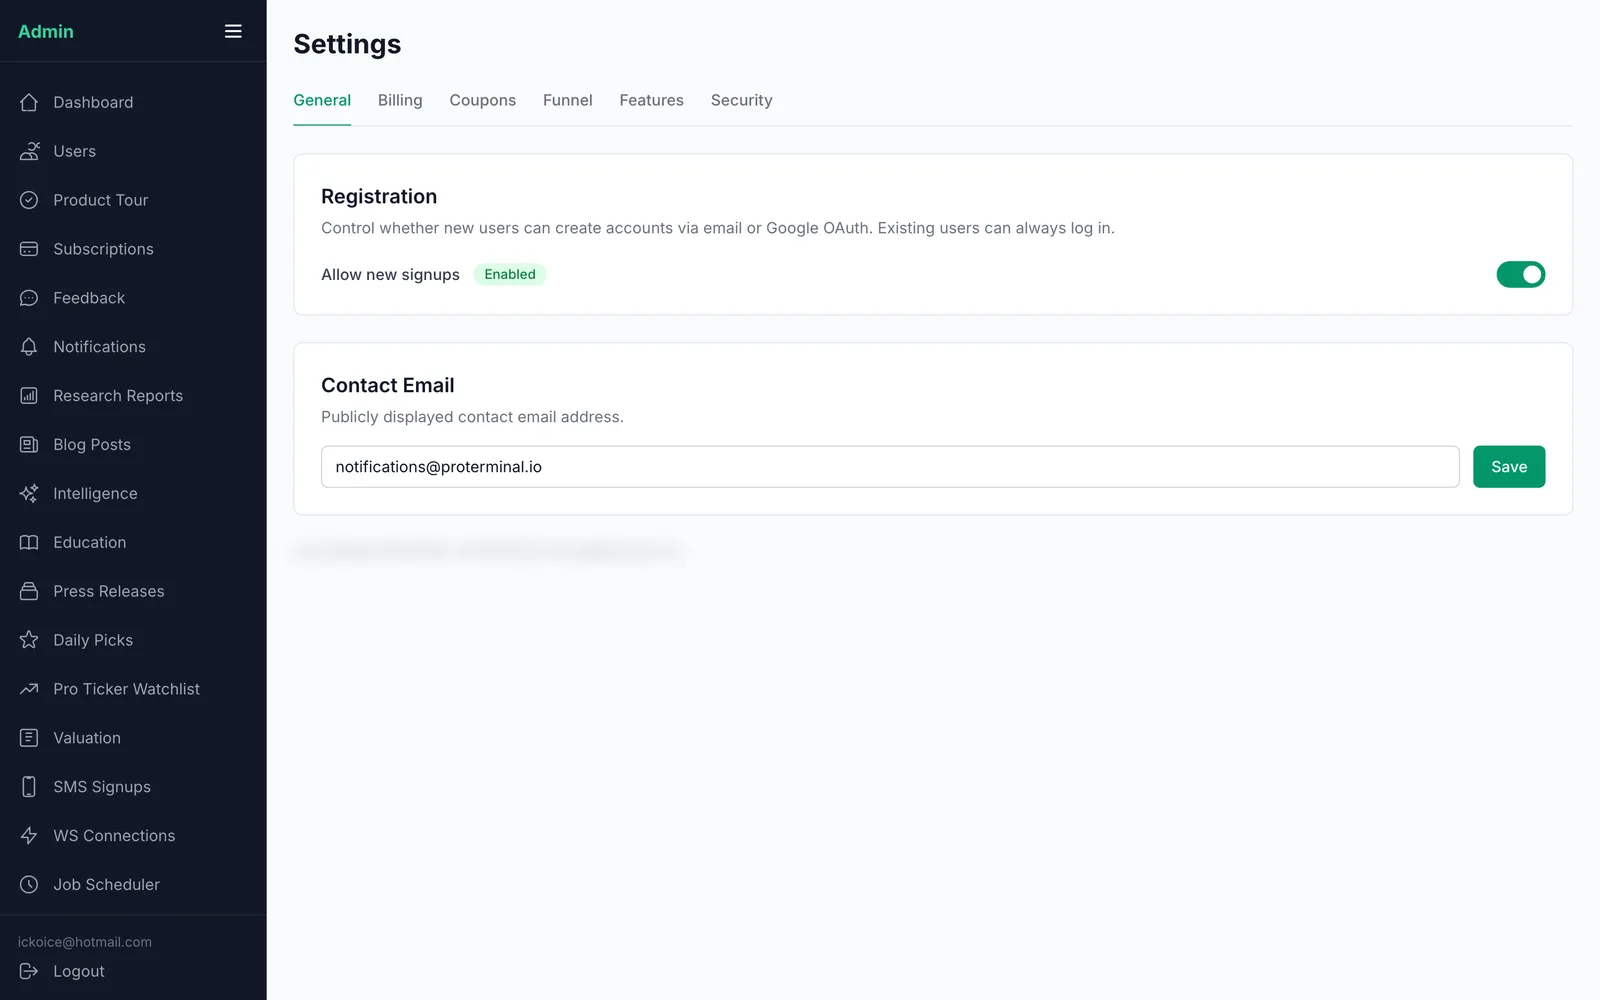Open Intelligence label in sidebar
1600x1000 pixels.
point(95,494)
